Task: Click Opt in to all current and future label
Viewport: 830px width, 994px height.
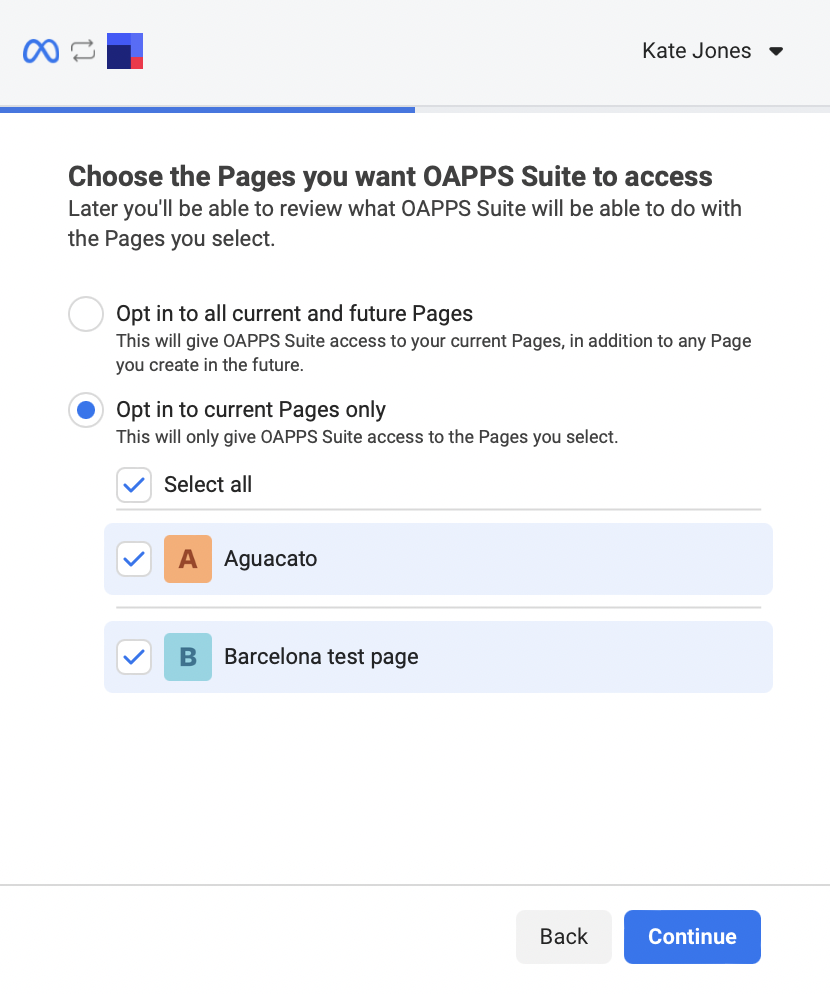Action: [x=294, y=313]
